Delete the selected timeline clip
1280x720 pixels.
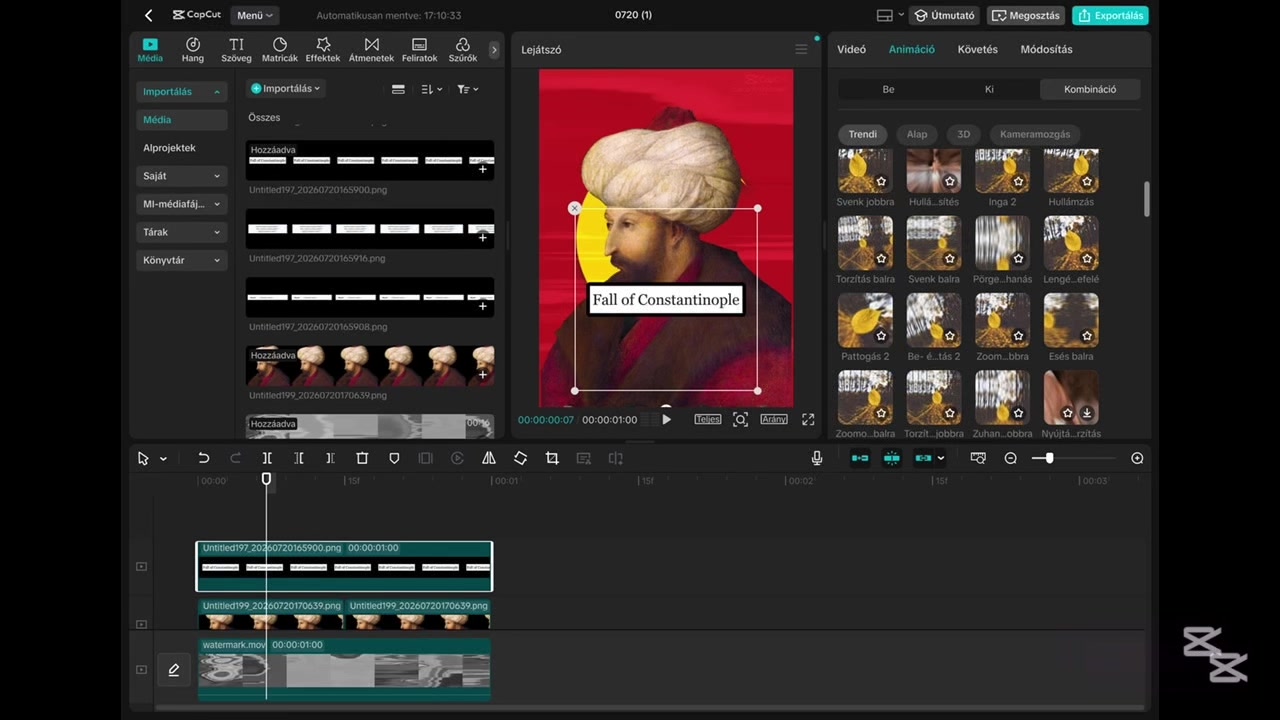coord(362,458)
